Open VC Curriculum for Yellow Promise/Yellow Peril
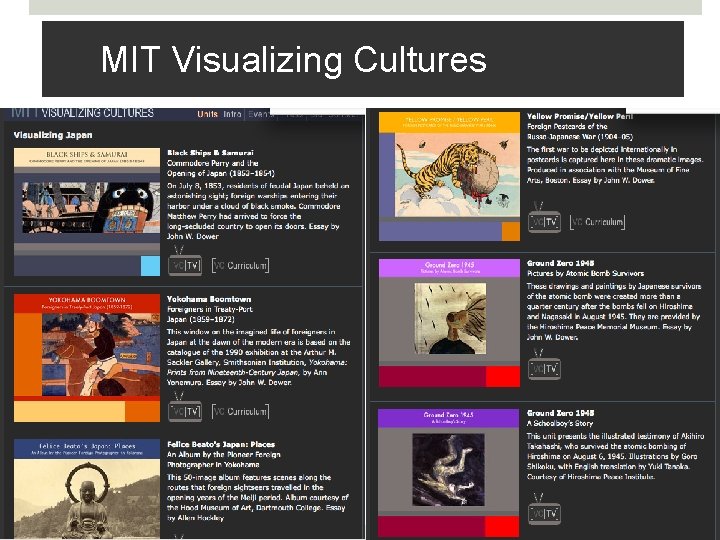 point(597,222)
